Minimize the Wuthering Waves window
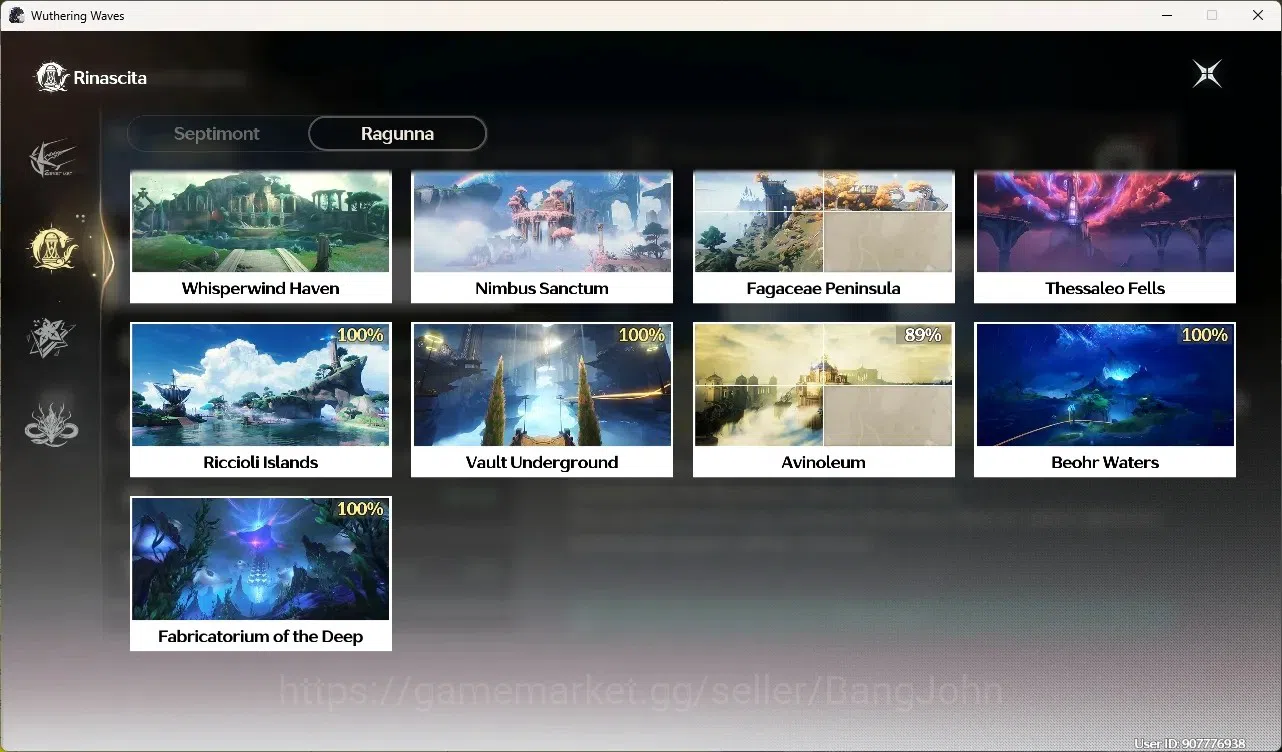1282x752 pixels. (x=1166, y=15)
